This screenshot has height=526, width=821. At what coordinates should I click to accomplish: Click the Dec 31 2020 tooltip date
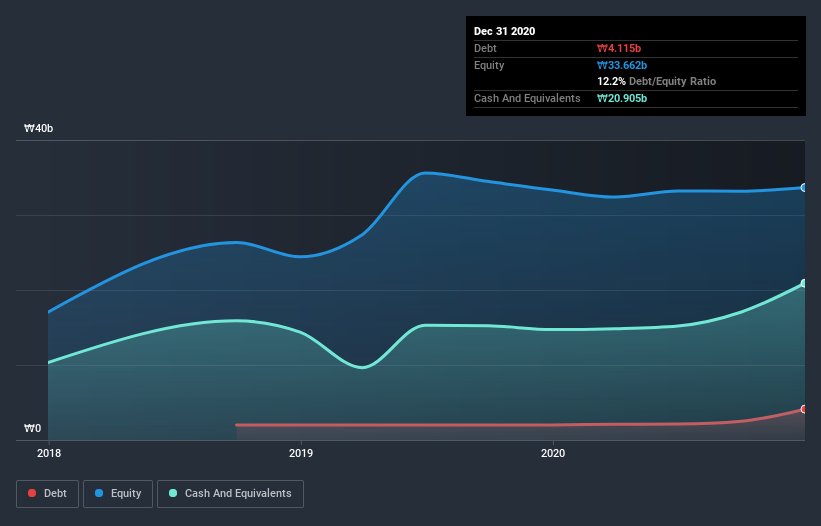coord(504,31)
